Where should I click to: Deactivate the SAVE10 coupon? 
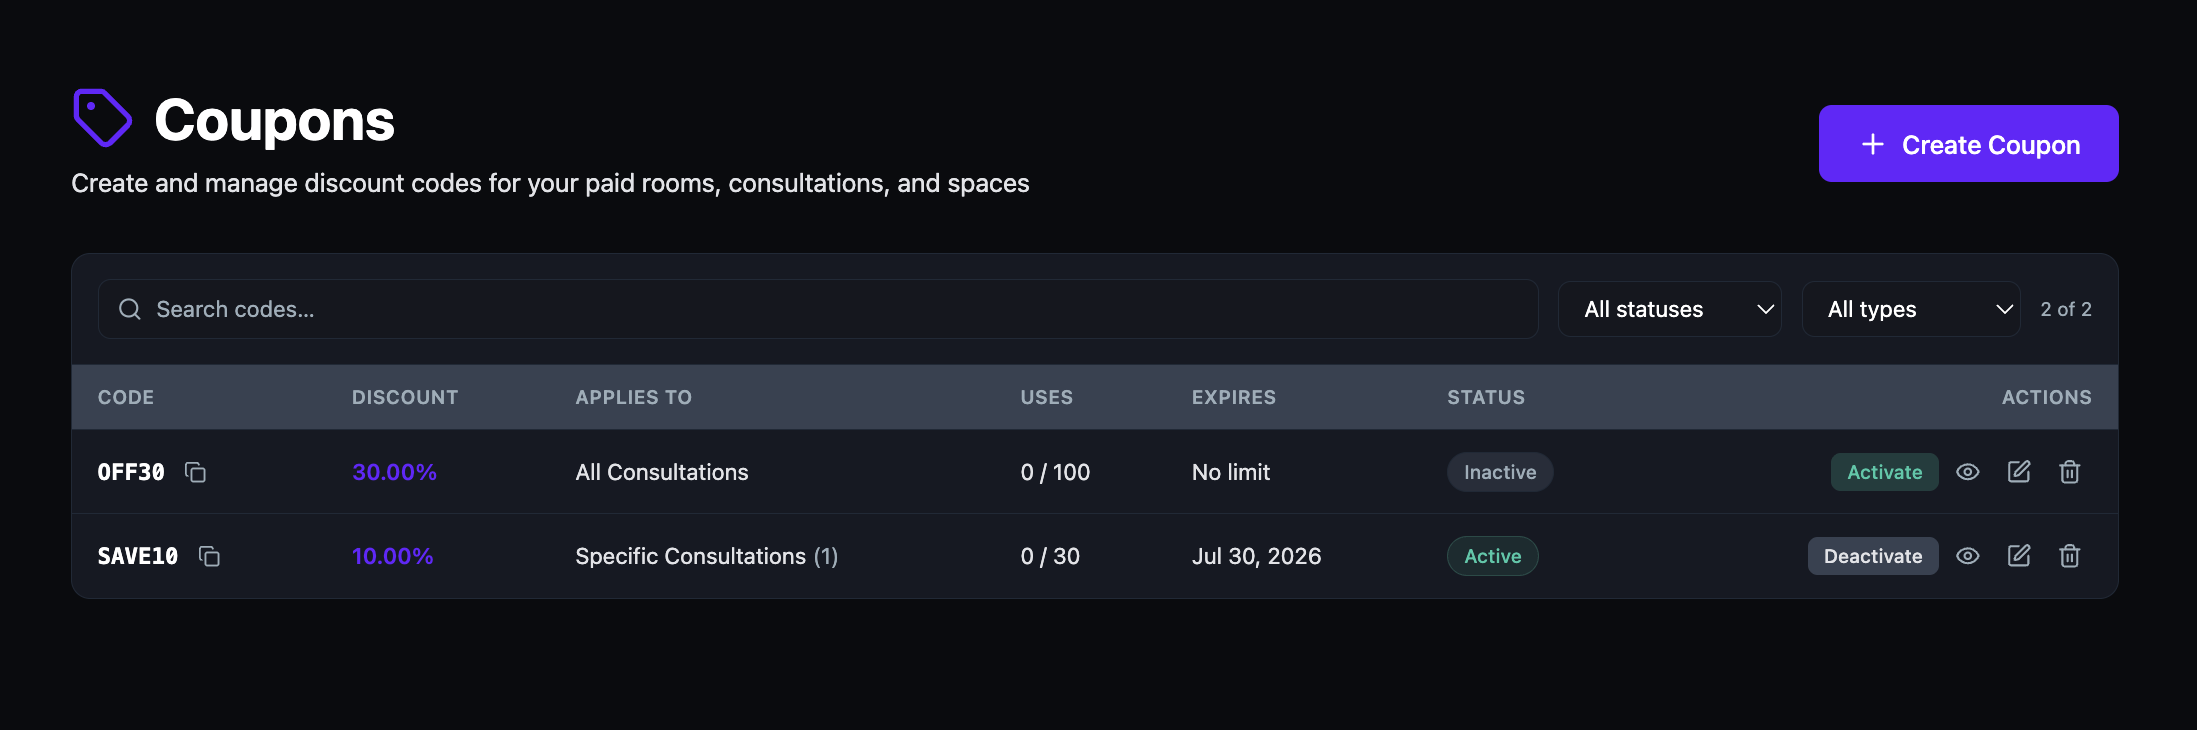click(x=1873, y=556)
